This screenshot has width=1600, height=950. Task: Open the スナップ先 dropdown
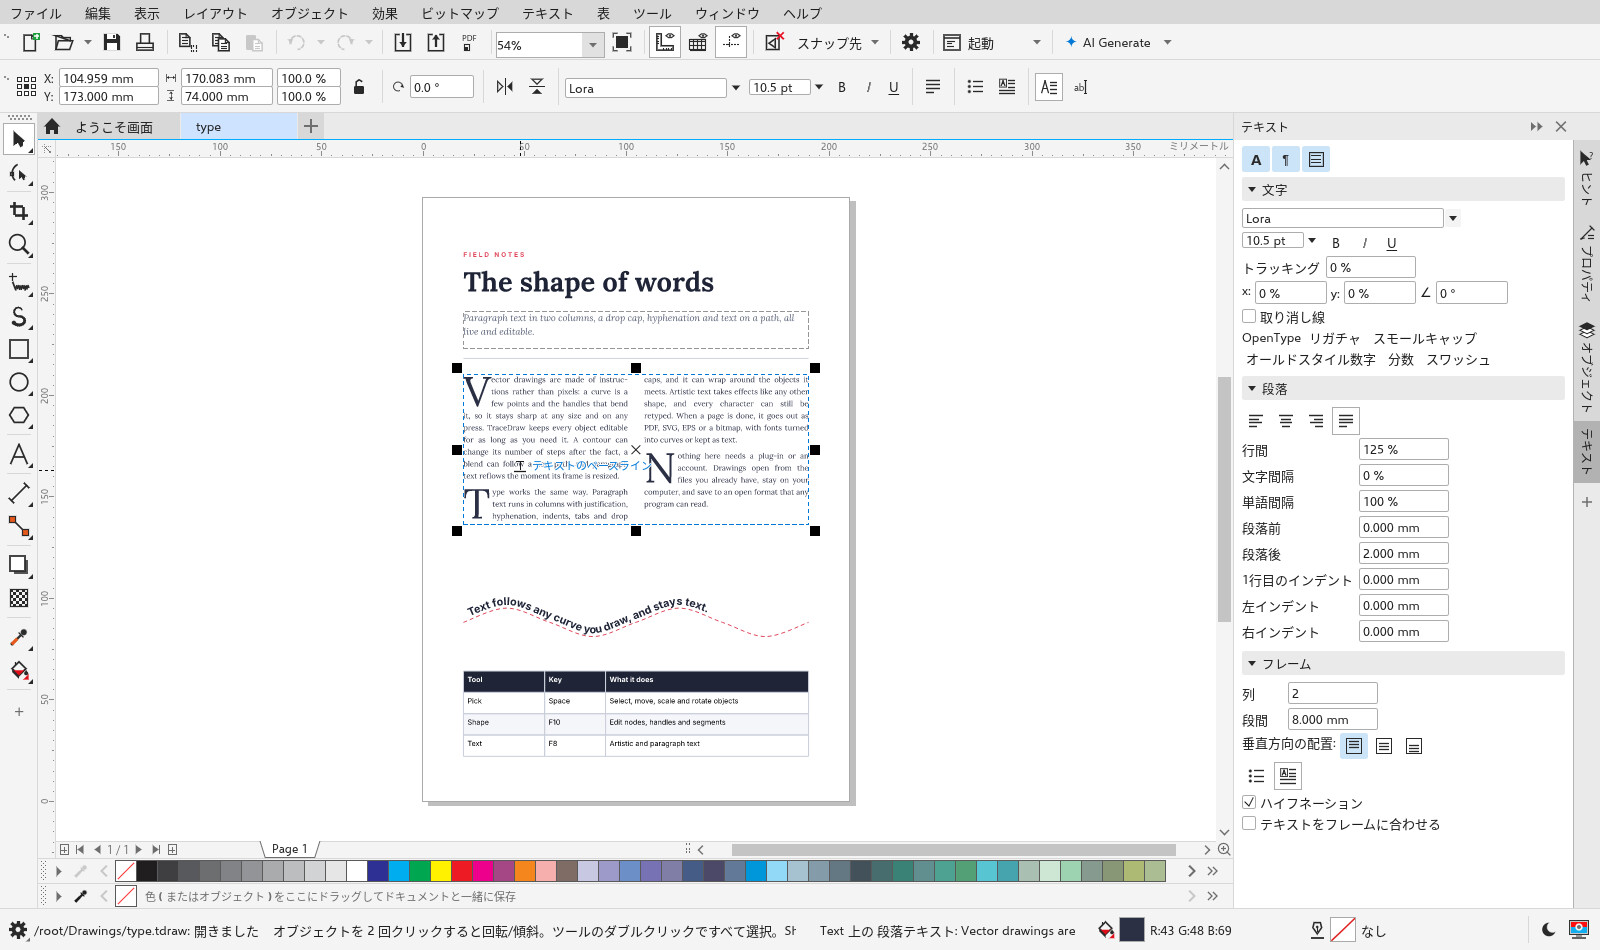[875, 42]
